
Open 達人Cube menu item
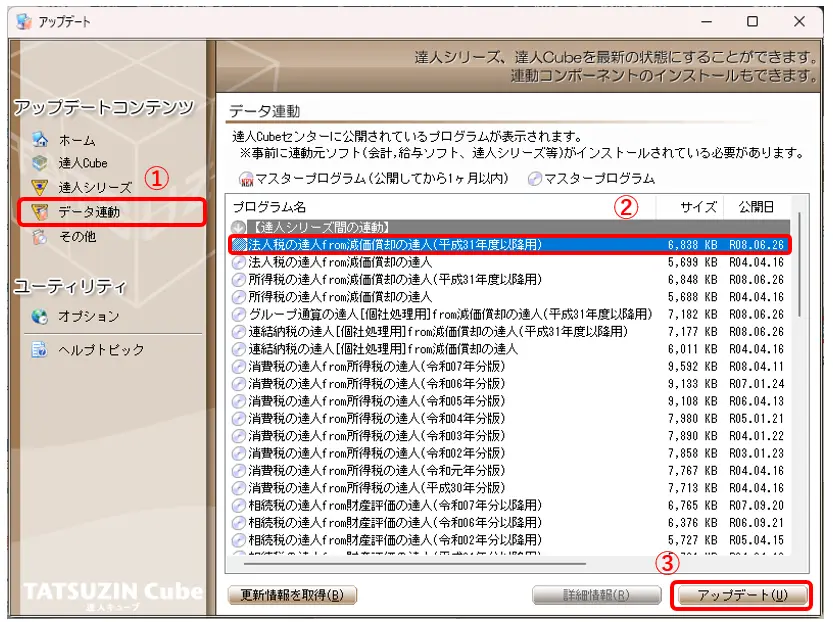pos(83,163)
